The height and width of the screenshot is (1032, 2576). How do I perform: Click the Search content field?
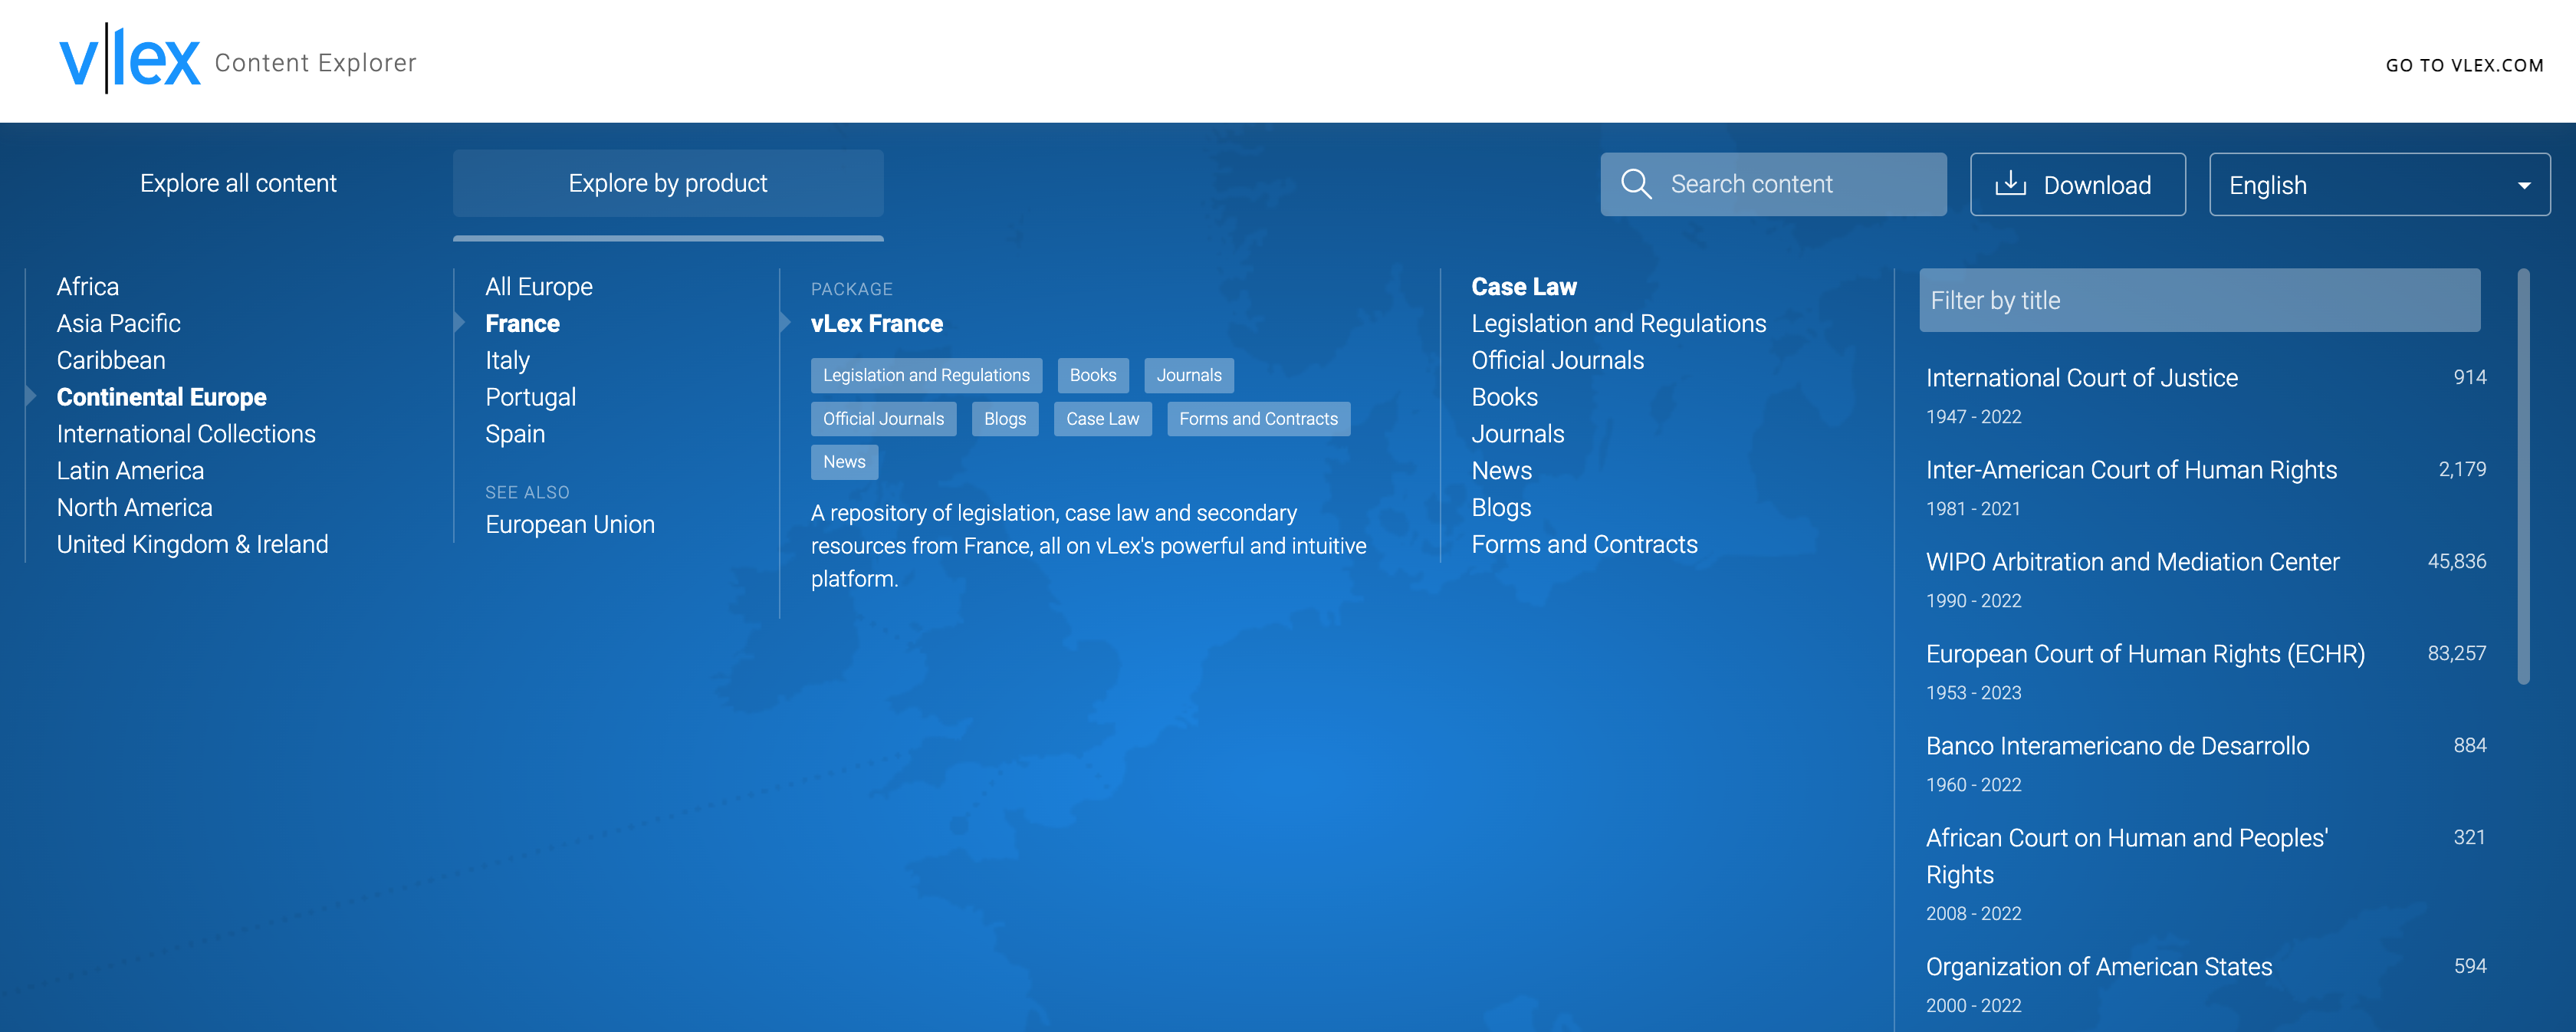click(x=1773, y=184)
